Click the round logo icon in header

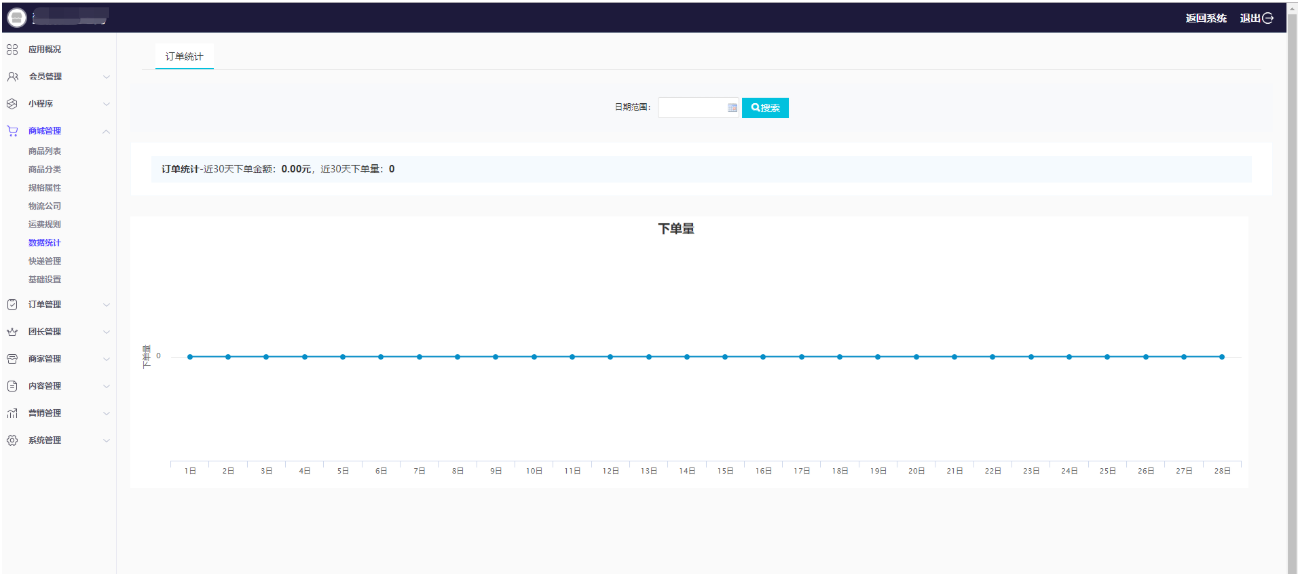point(16,17)
